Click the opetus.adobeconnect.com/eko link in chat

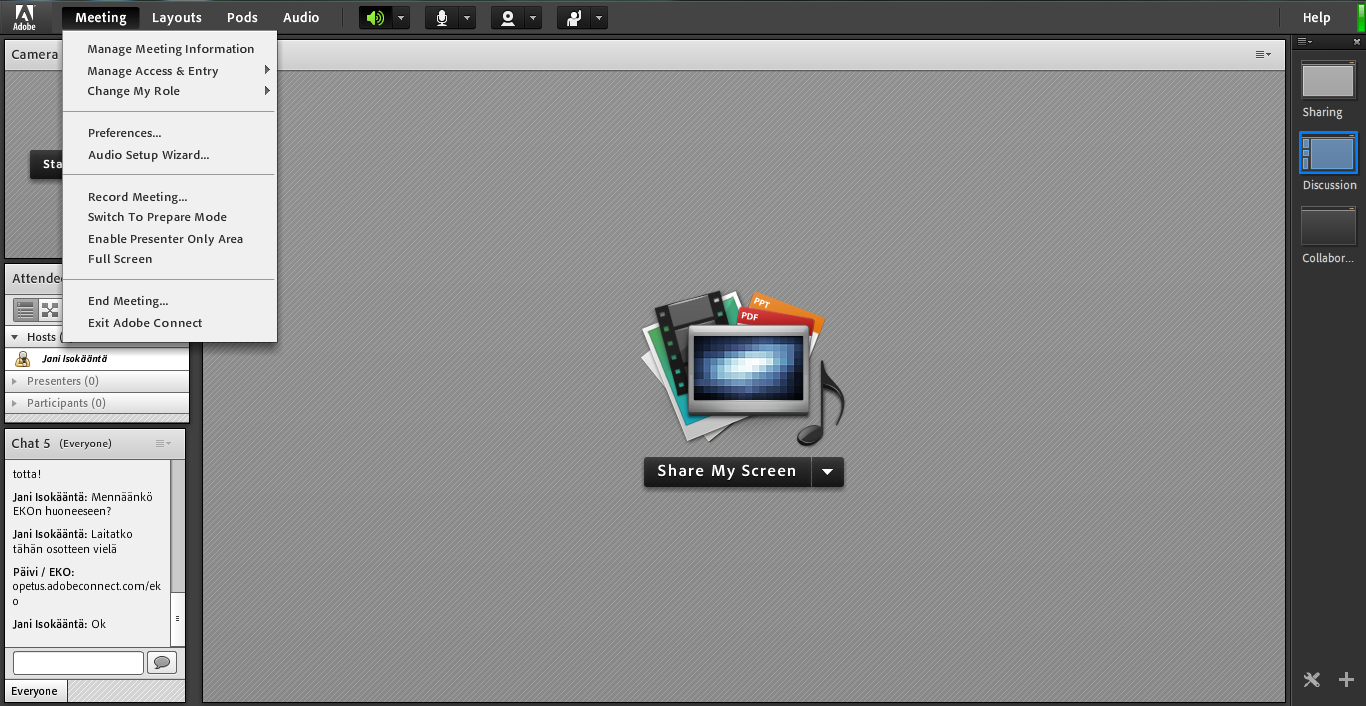(86, 593)
